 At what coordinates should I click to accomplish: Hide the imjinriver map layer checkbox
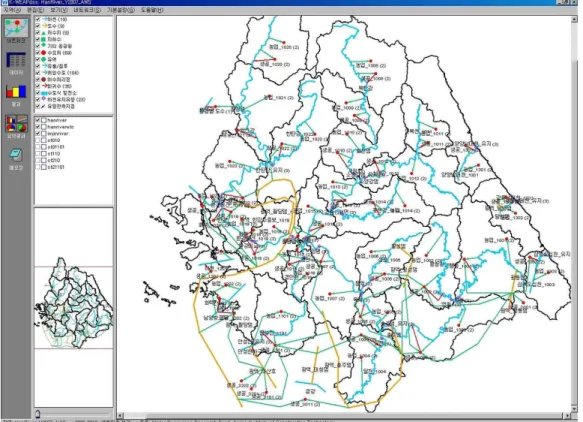[38, 133]
